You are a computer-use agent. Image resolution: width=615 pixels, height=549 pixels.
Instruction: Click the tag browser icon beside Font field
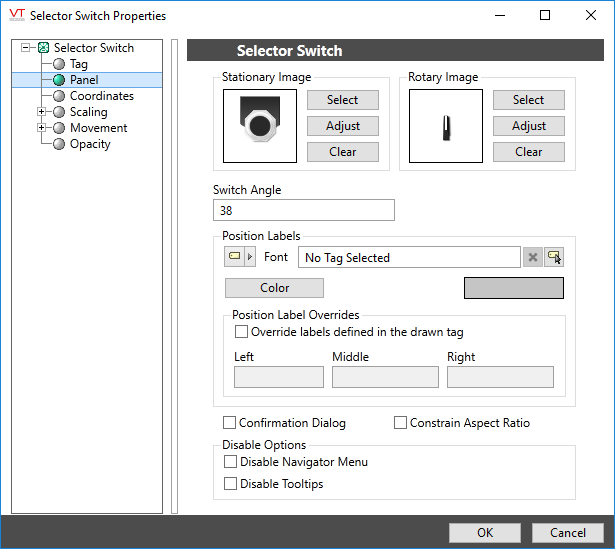pyautogui.click(x=555, y=257)
